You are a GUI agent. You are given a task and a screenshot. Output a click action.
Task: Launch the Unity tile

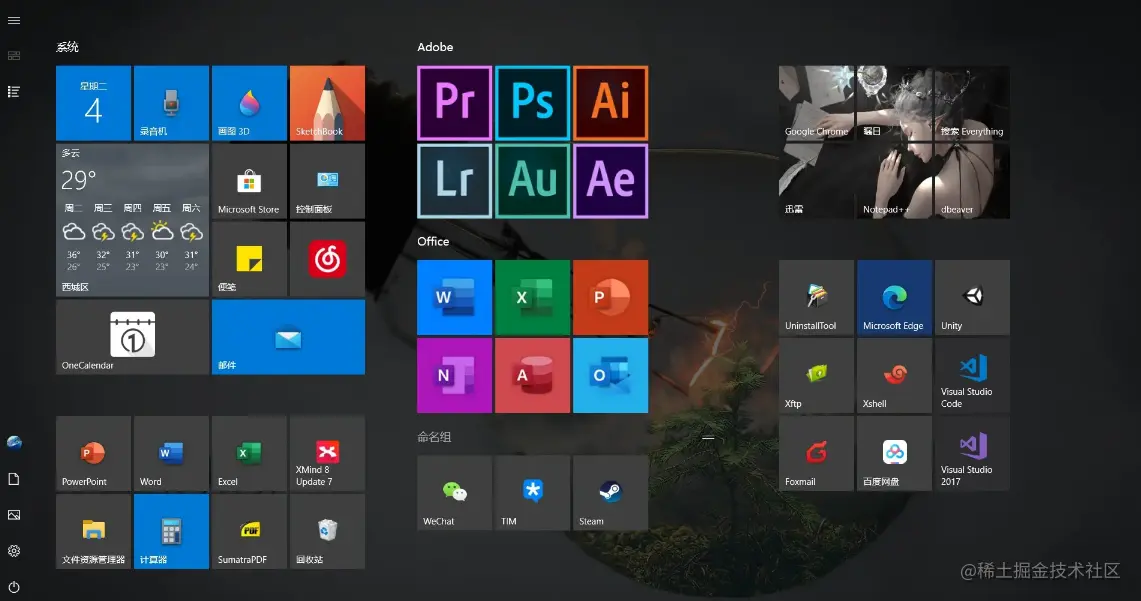tap(971, 297)
